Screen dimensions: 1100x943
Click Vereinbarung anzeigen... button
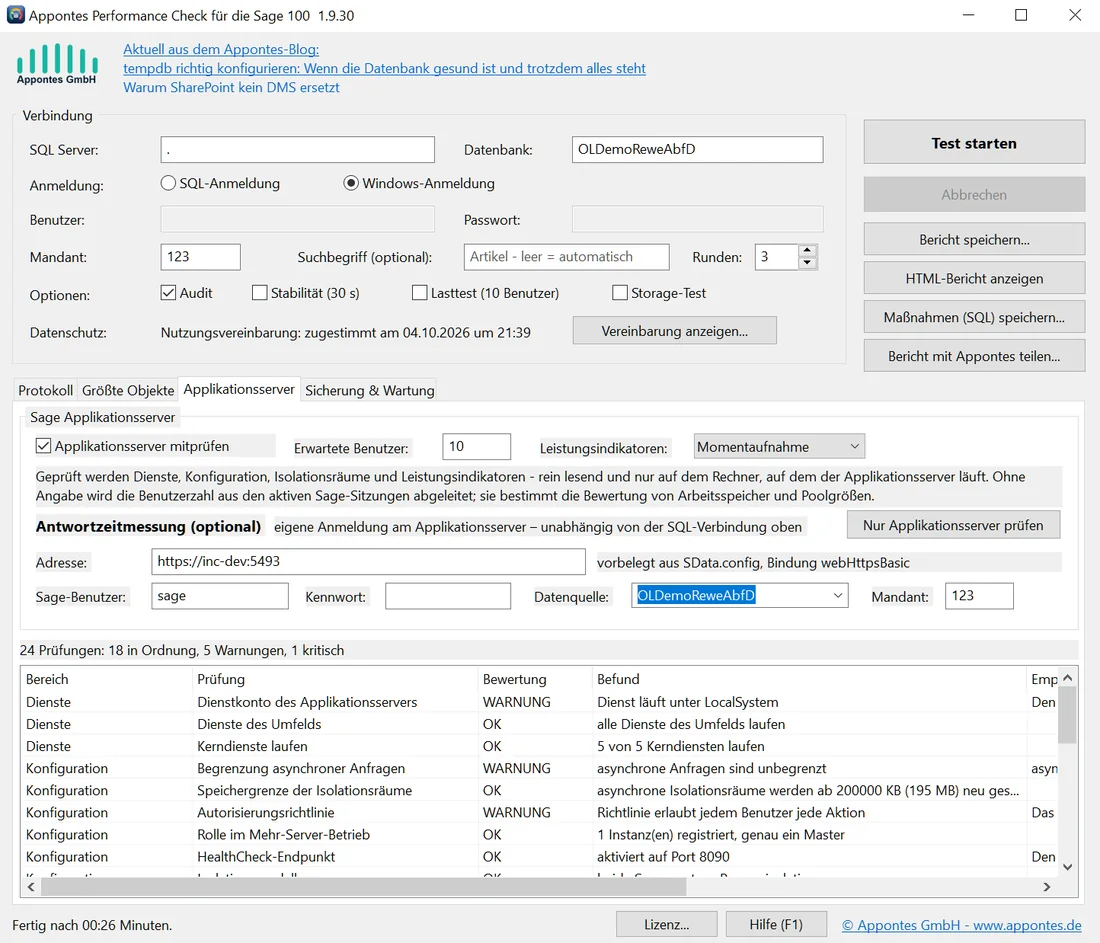[675, 330]
